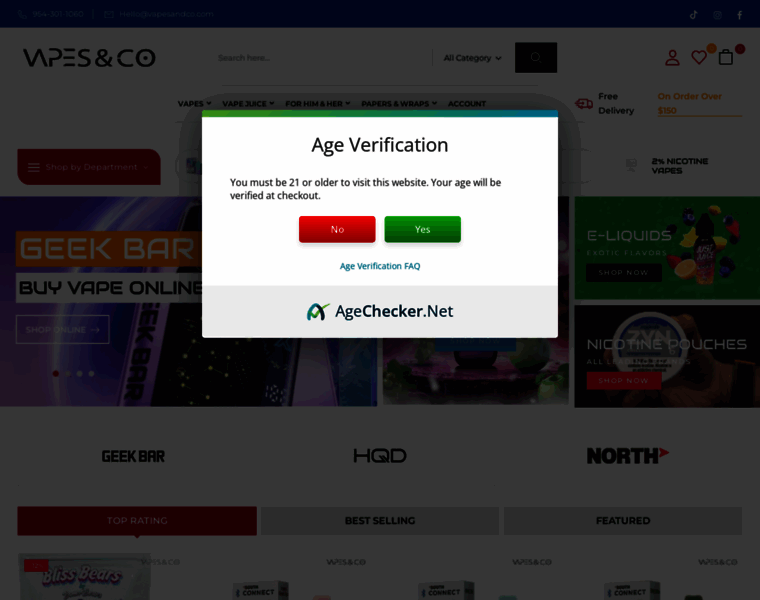Image resolution: width=760 pixels, height=600 pixels.
Task: Click the GEEK BAR brand logo
Action: point(133,456)
